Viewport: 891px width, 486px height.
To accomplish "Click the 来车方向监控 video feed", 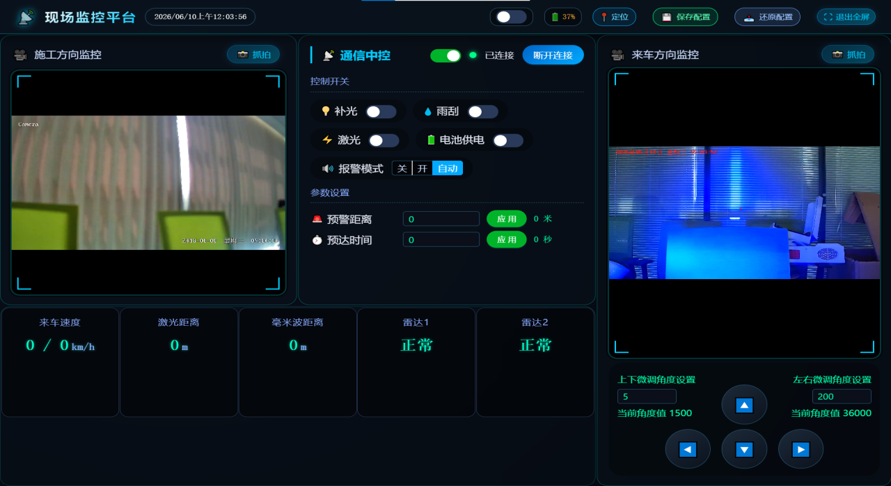I will (x=744, y=213).
